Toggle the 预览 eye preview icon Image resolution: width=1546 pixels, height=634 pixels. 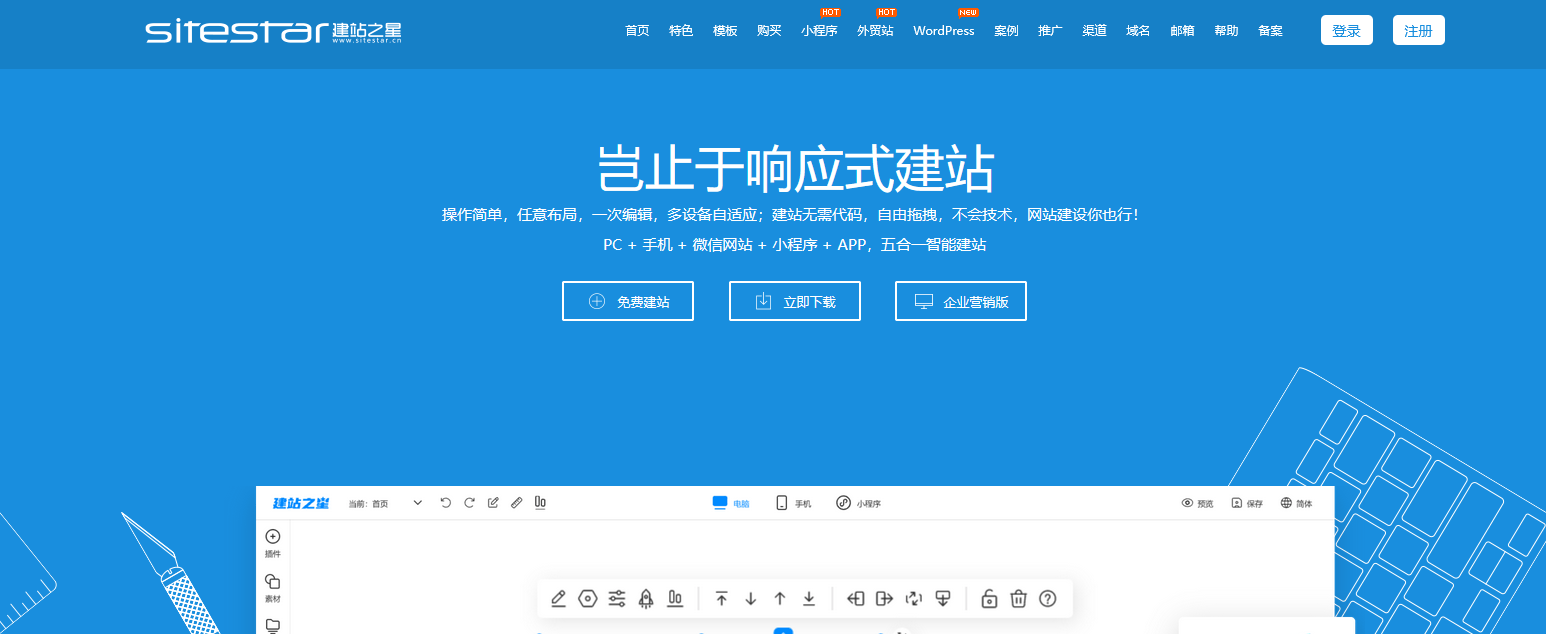click(x=1188, y=503)
